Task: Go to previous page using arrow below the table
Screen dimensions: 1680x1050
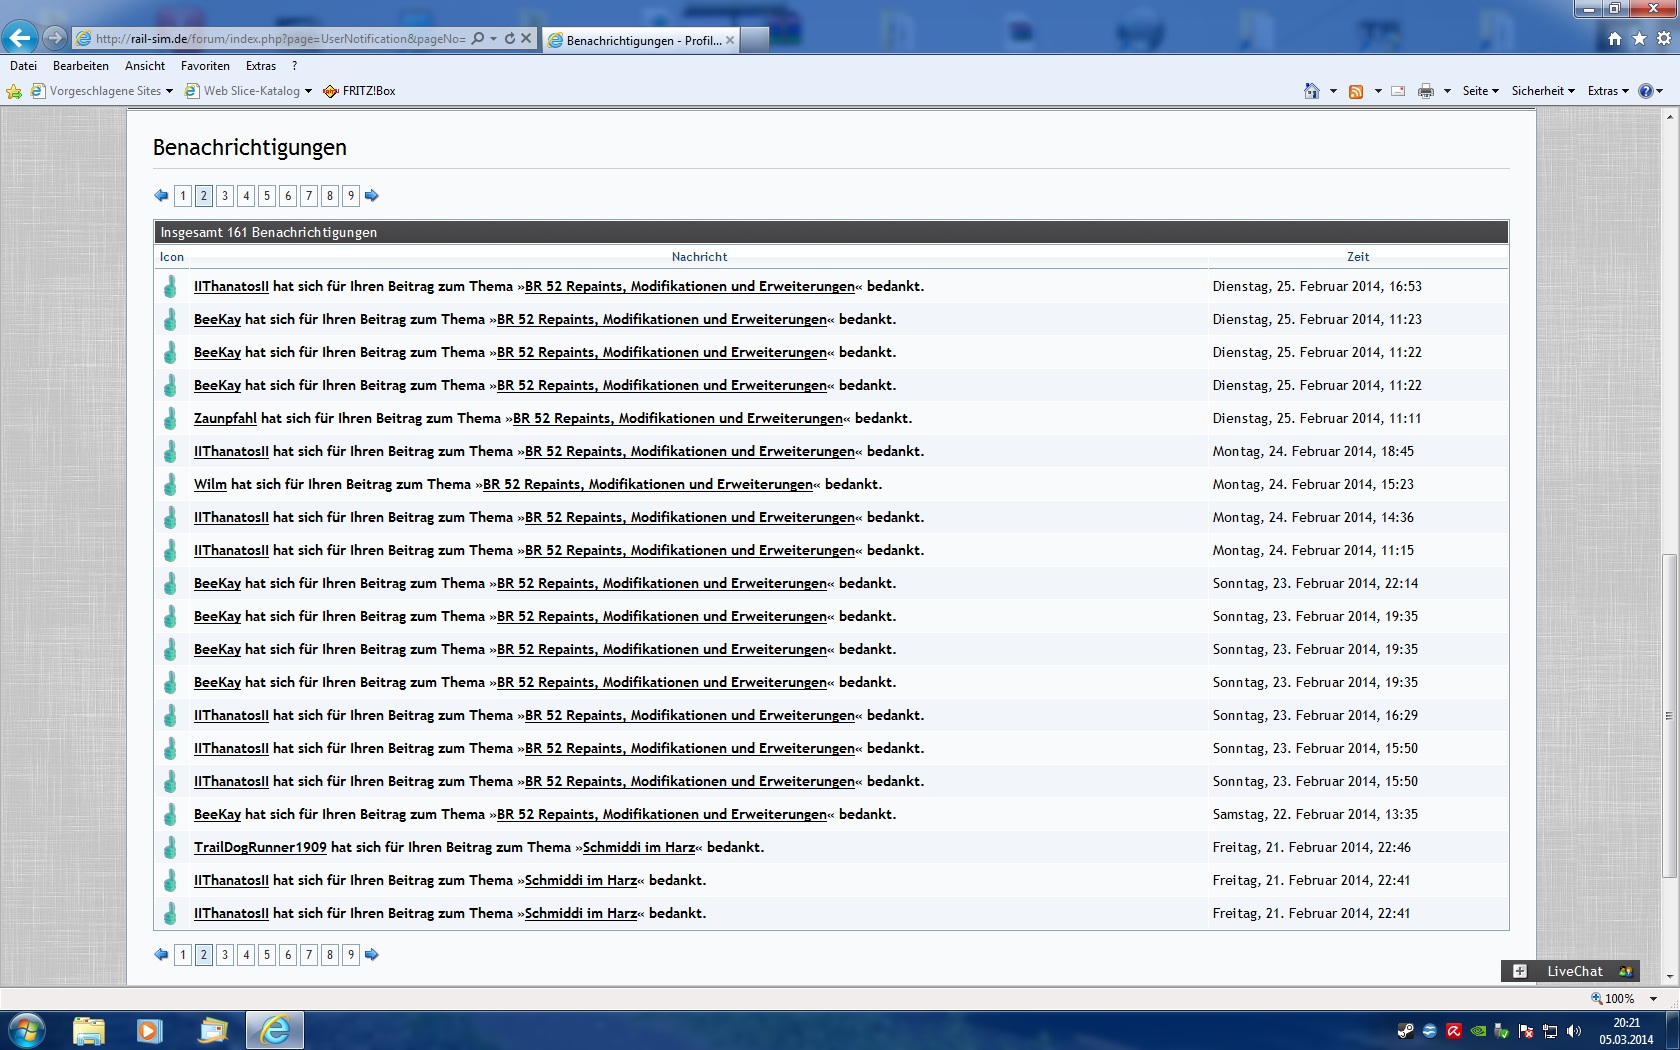Action: pos(161,955)
